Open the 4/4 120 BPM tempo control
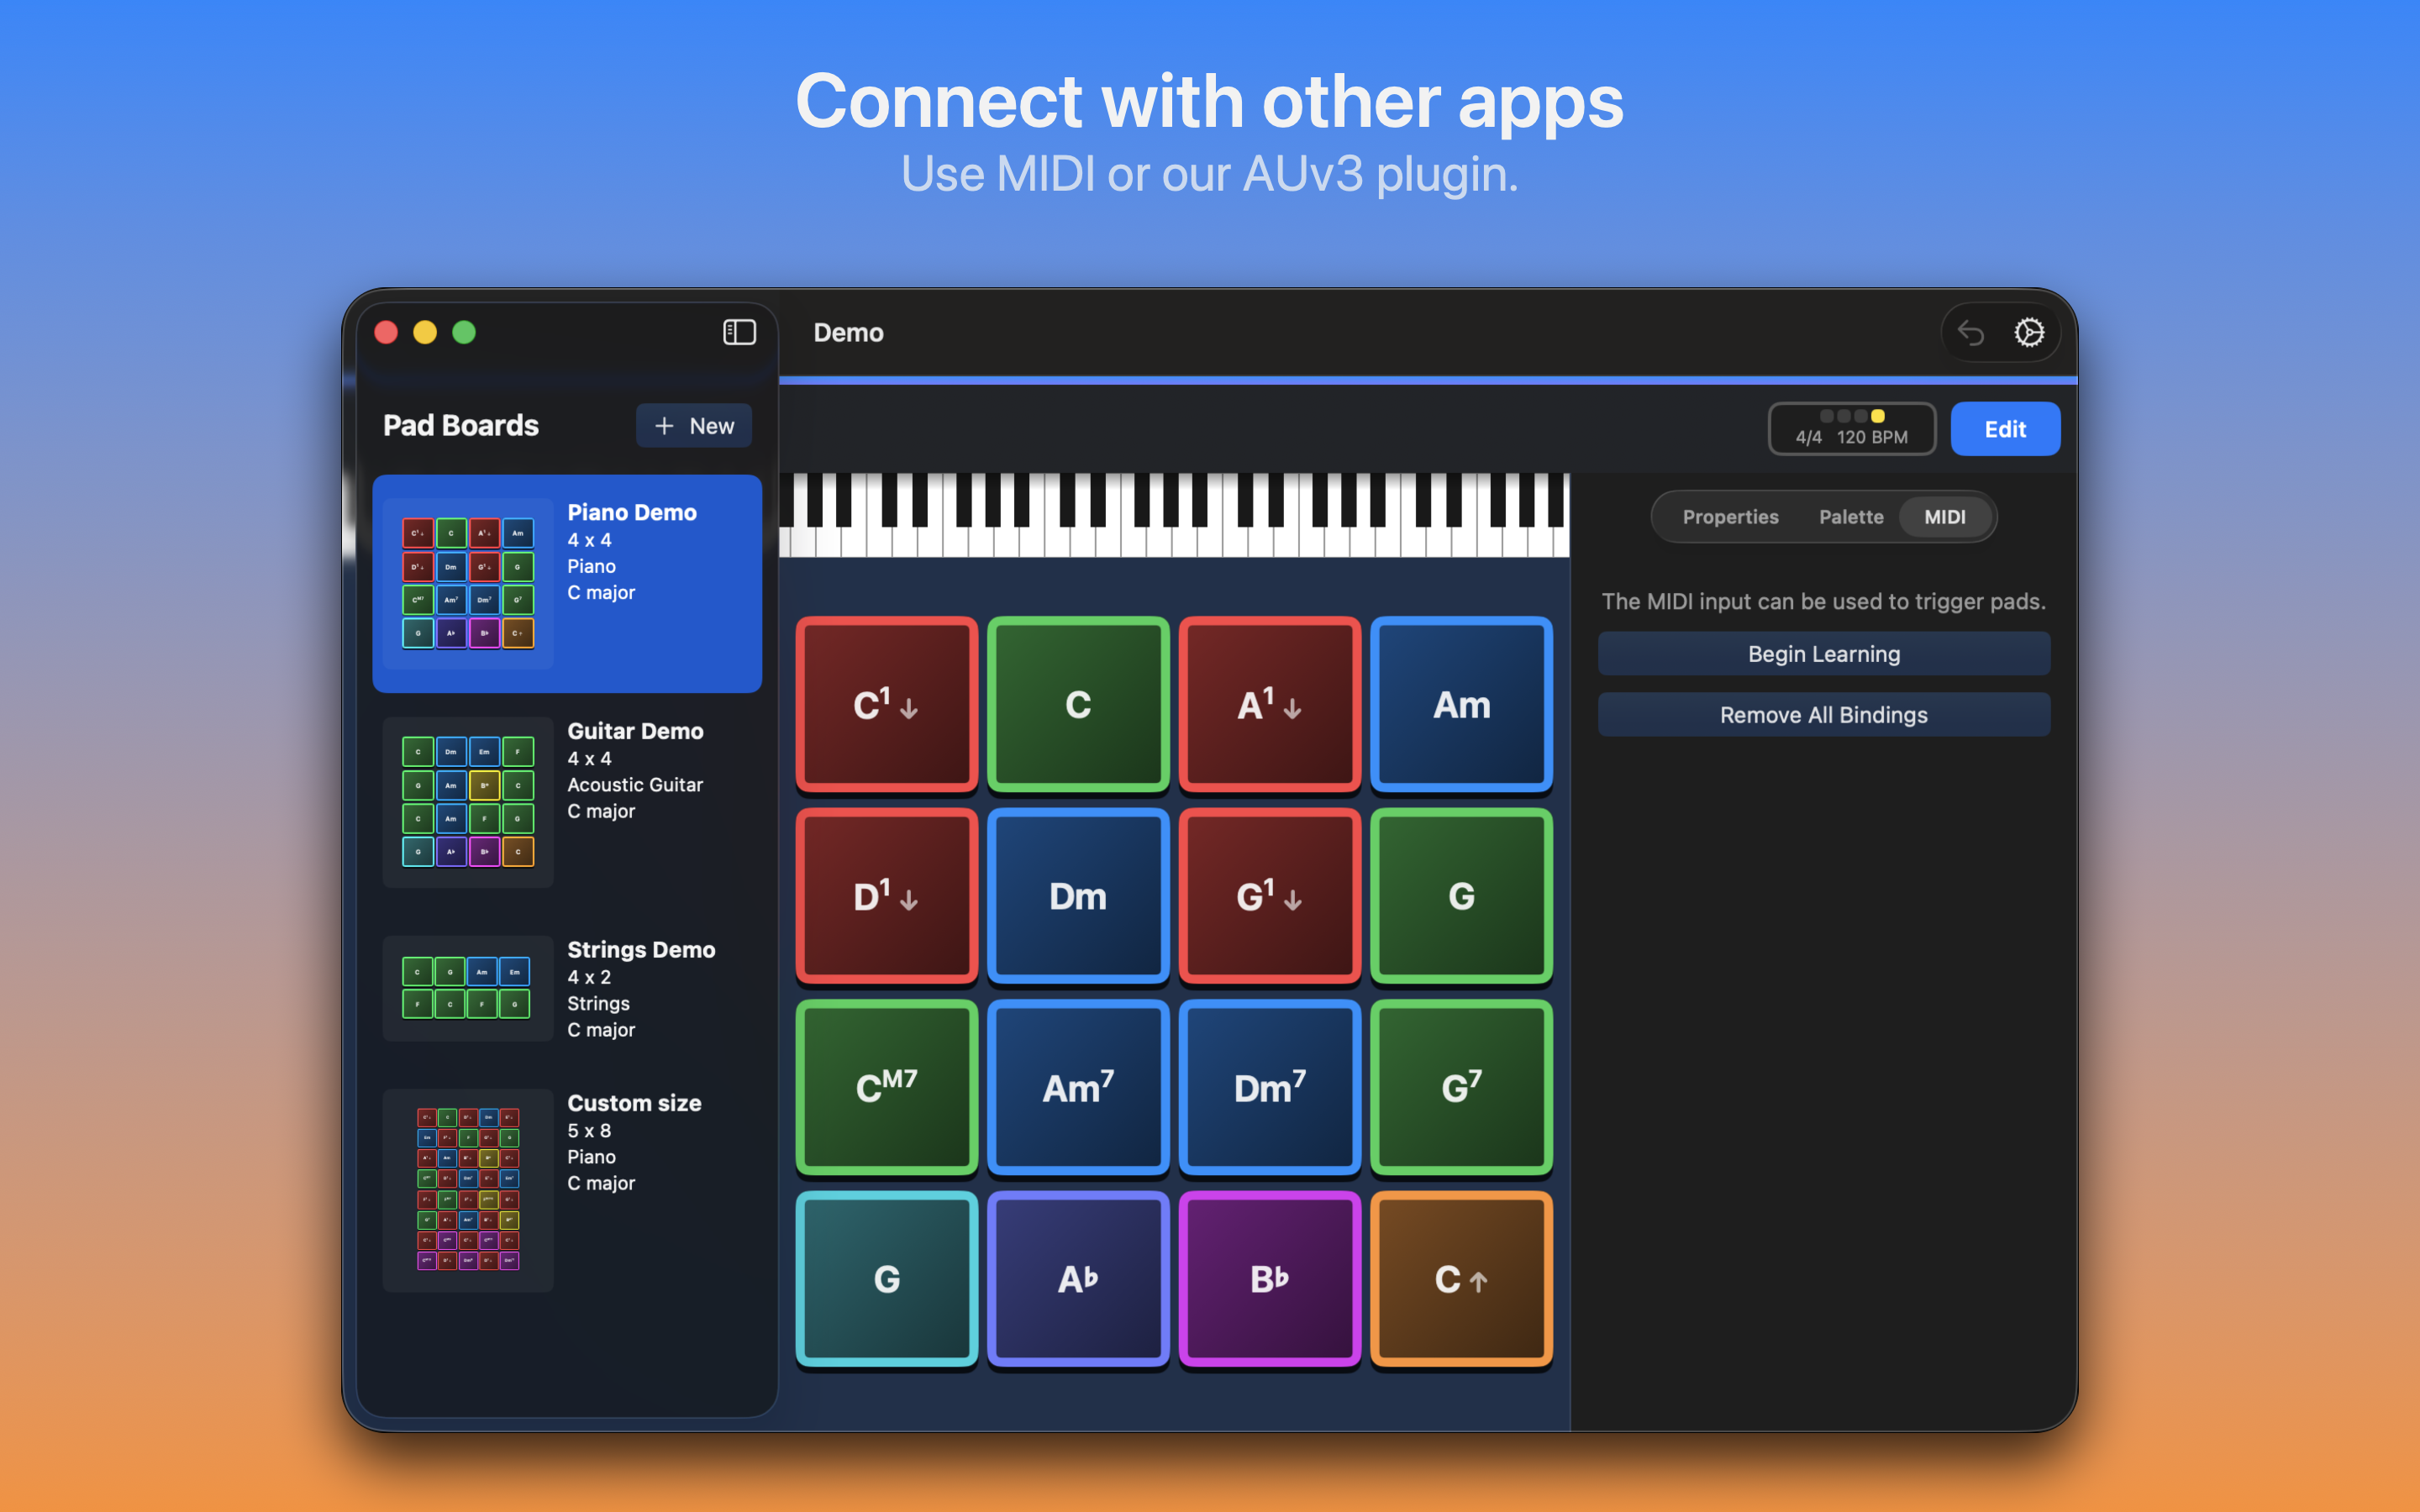Viewport: 2420px width, 1512px height. click(x=1852, y=429)
